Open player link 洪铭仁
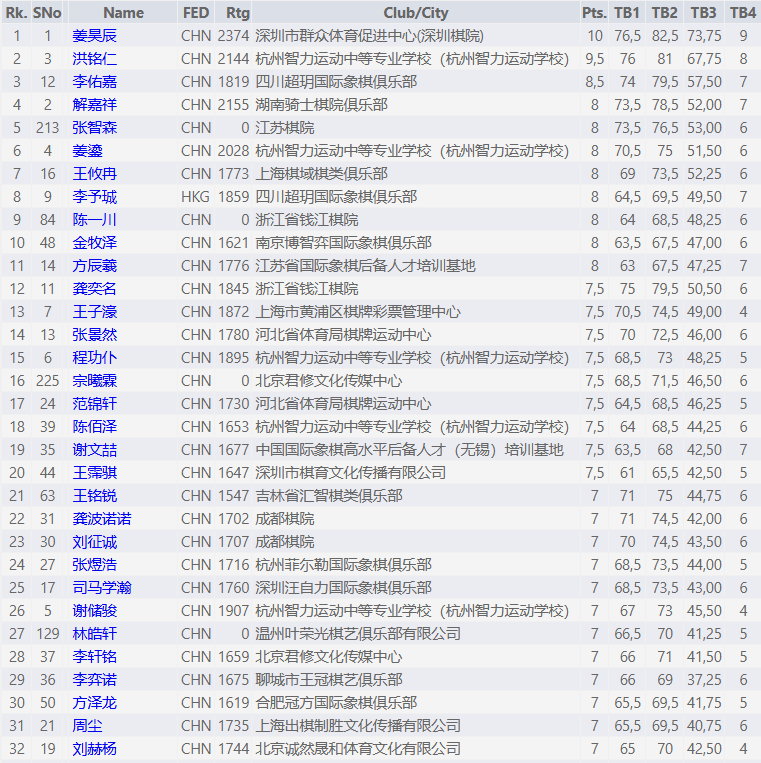 click(x=94, y=58)
